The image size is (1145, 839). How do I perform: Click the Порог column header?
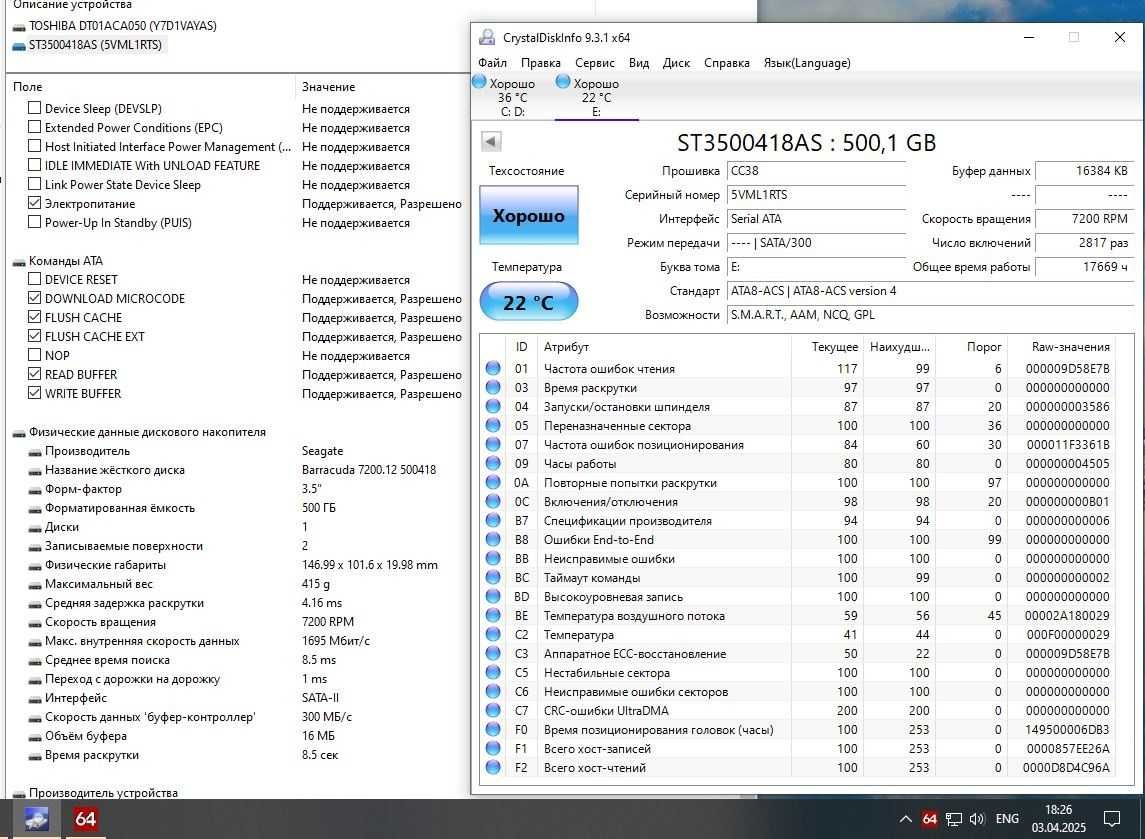[984, 346]
